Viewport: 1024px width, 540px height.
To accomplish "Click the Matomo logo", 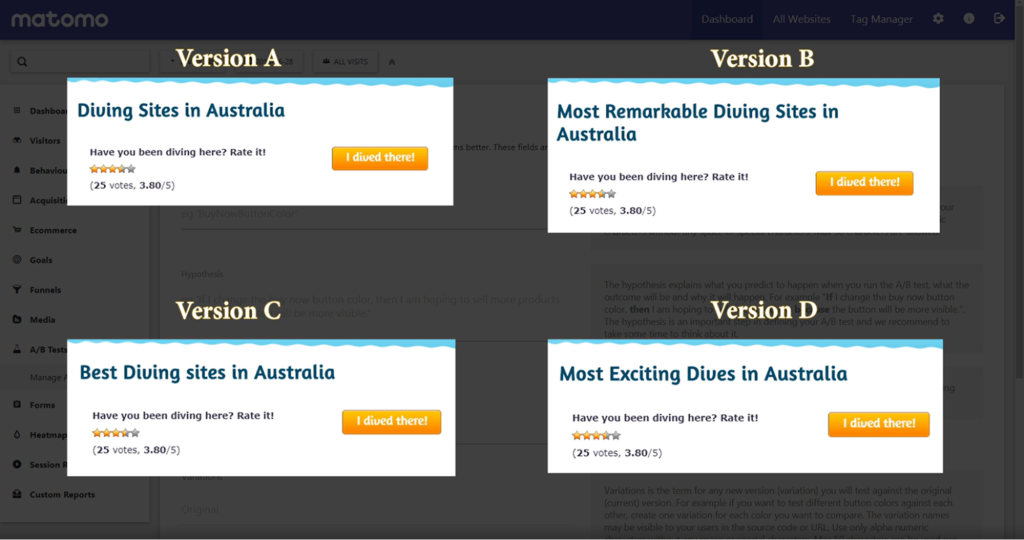I will click(59, 20).
